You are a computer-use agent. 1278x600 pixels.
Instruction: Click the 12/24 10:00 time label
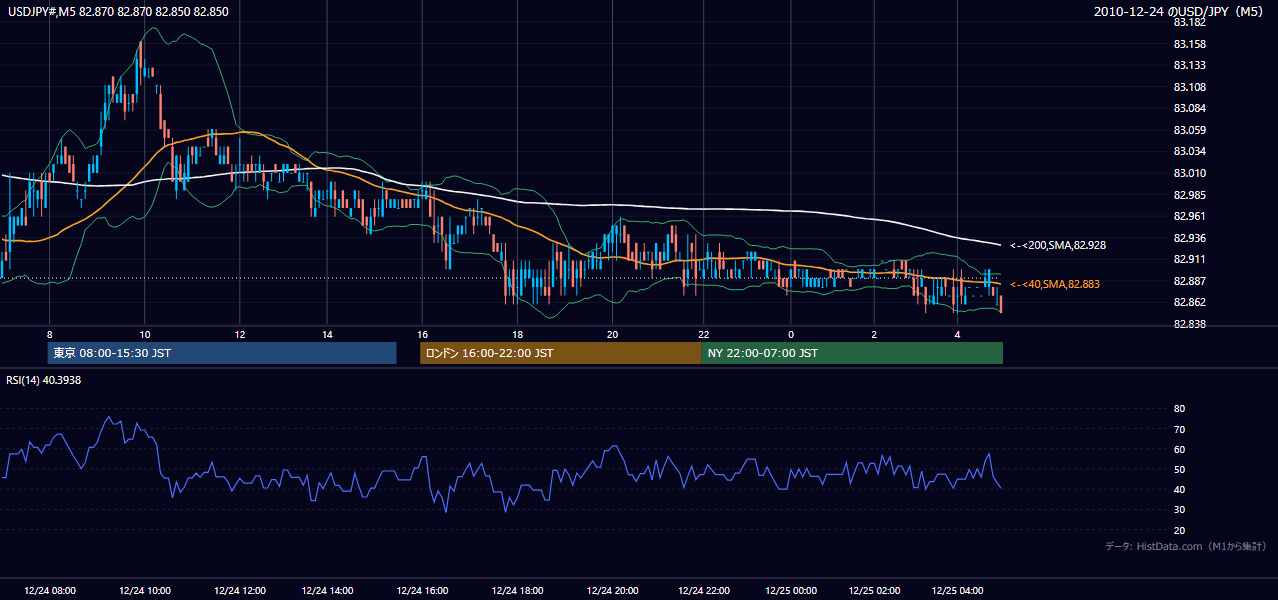coord(145,590)
